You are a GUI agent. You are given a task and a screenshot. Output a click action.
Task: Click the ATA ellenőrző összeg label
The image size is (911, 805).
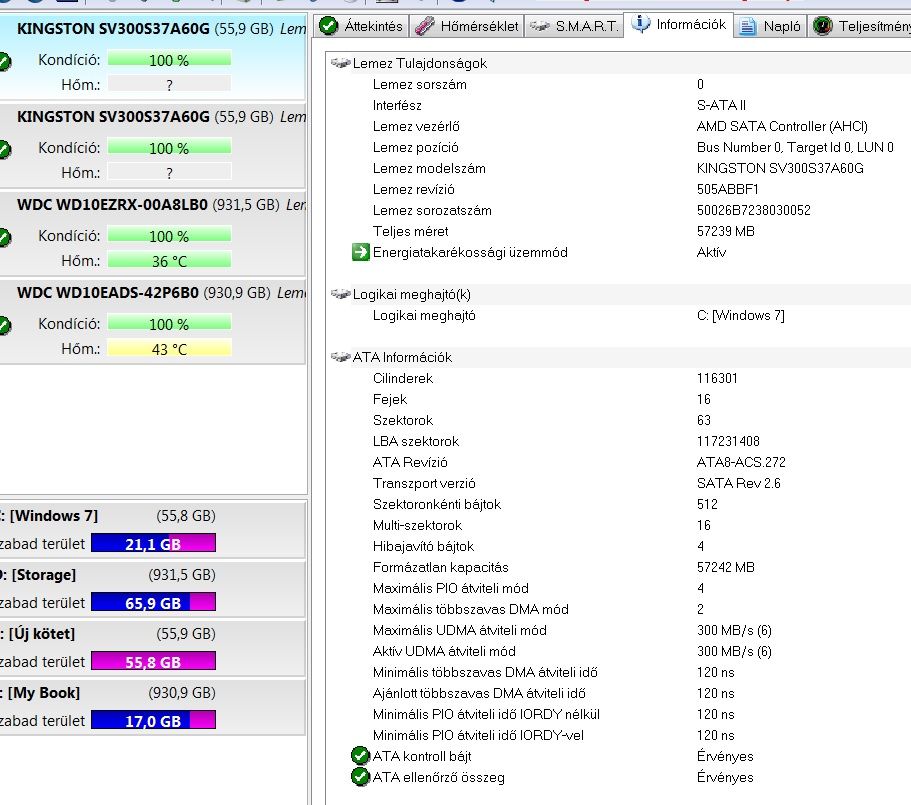coord(439,777)
